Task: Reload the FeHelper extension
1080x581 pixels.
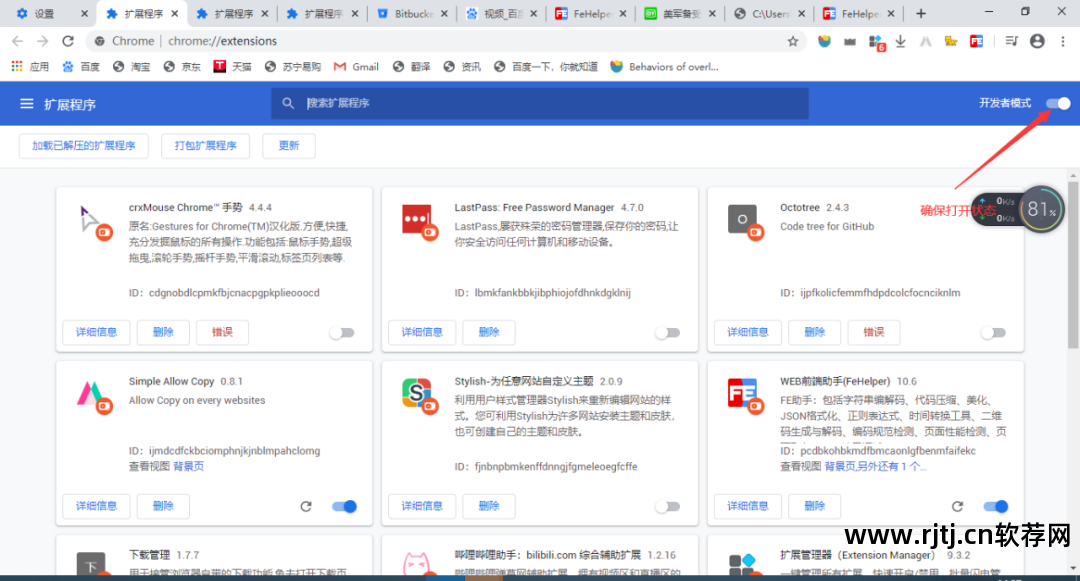Action: point(957,507)
